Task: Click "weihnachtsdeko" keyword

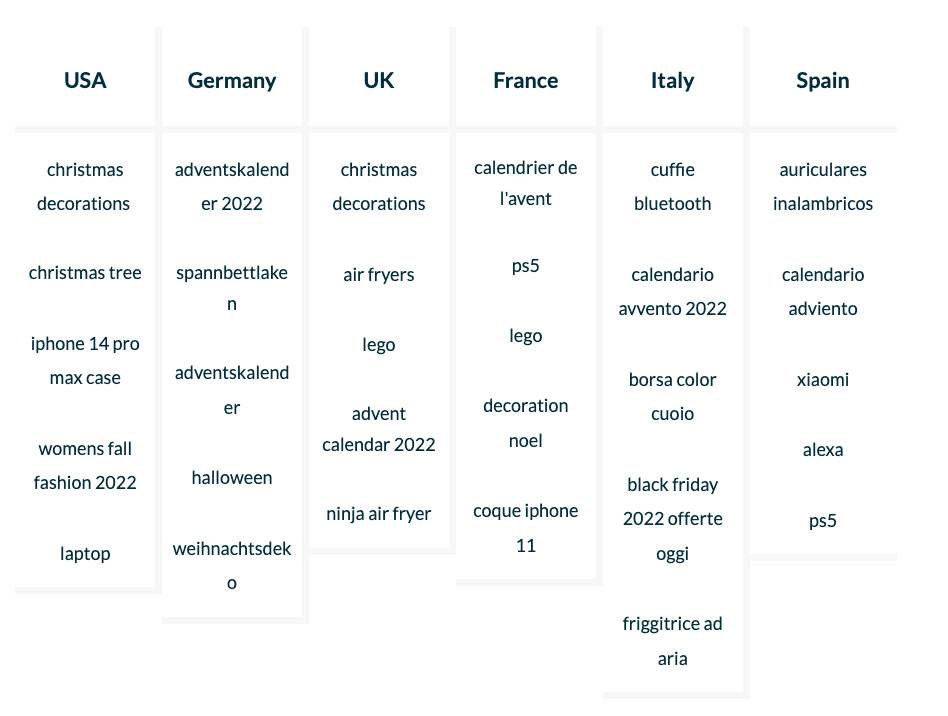Action: click(x=232, y=565)
